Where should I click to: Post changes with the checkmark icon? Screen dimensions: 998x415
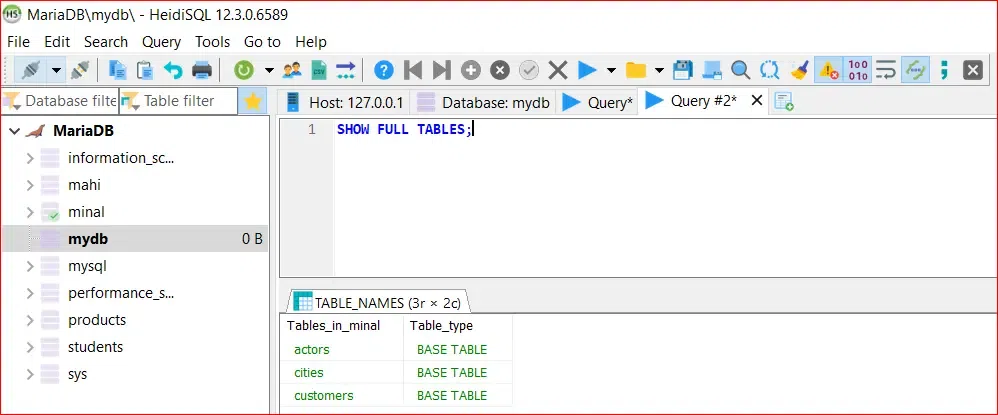pos(529,69)
